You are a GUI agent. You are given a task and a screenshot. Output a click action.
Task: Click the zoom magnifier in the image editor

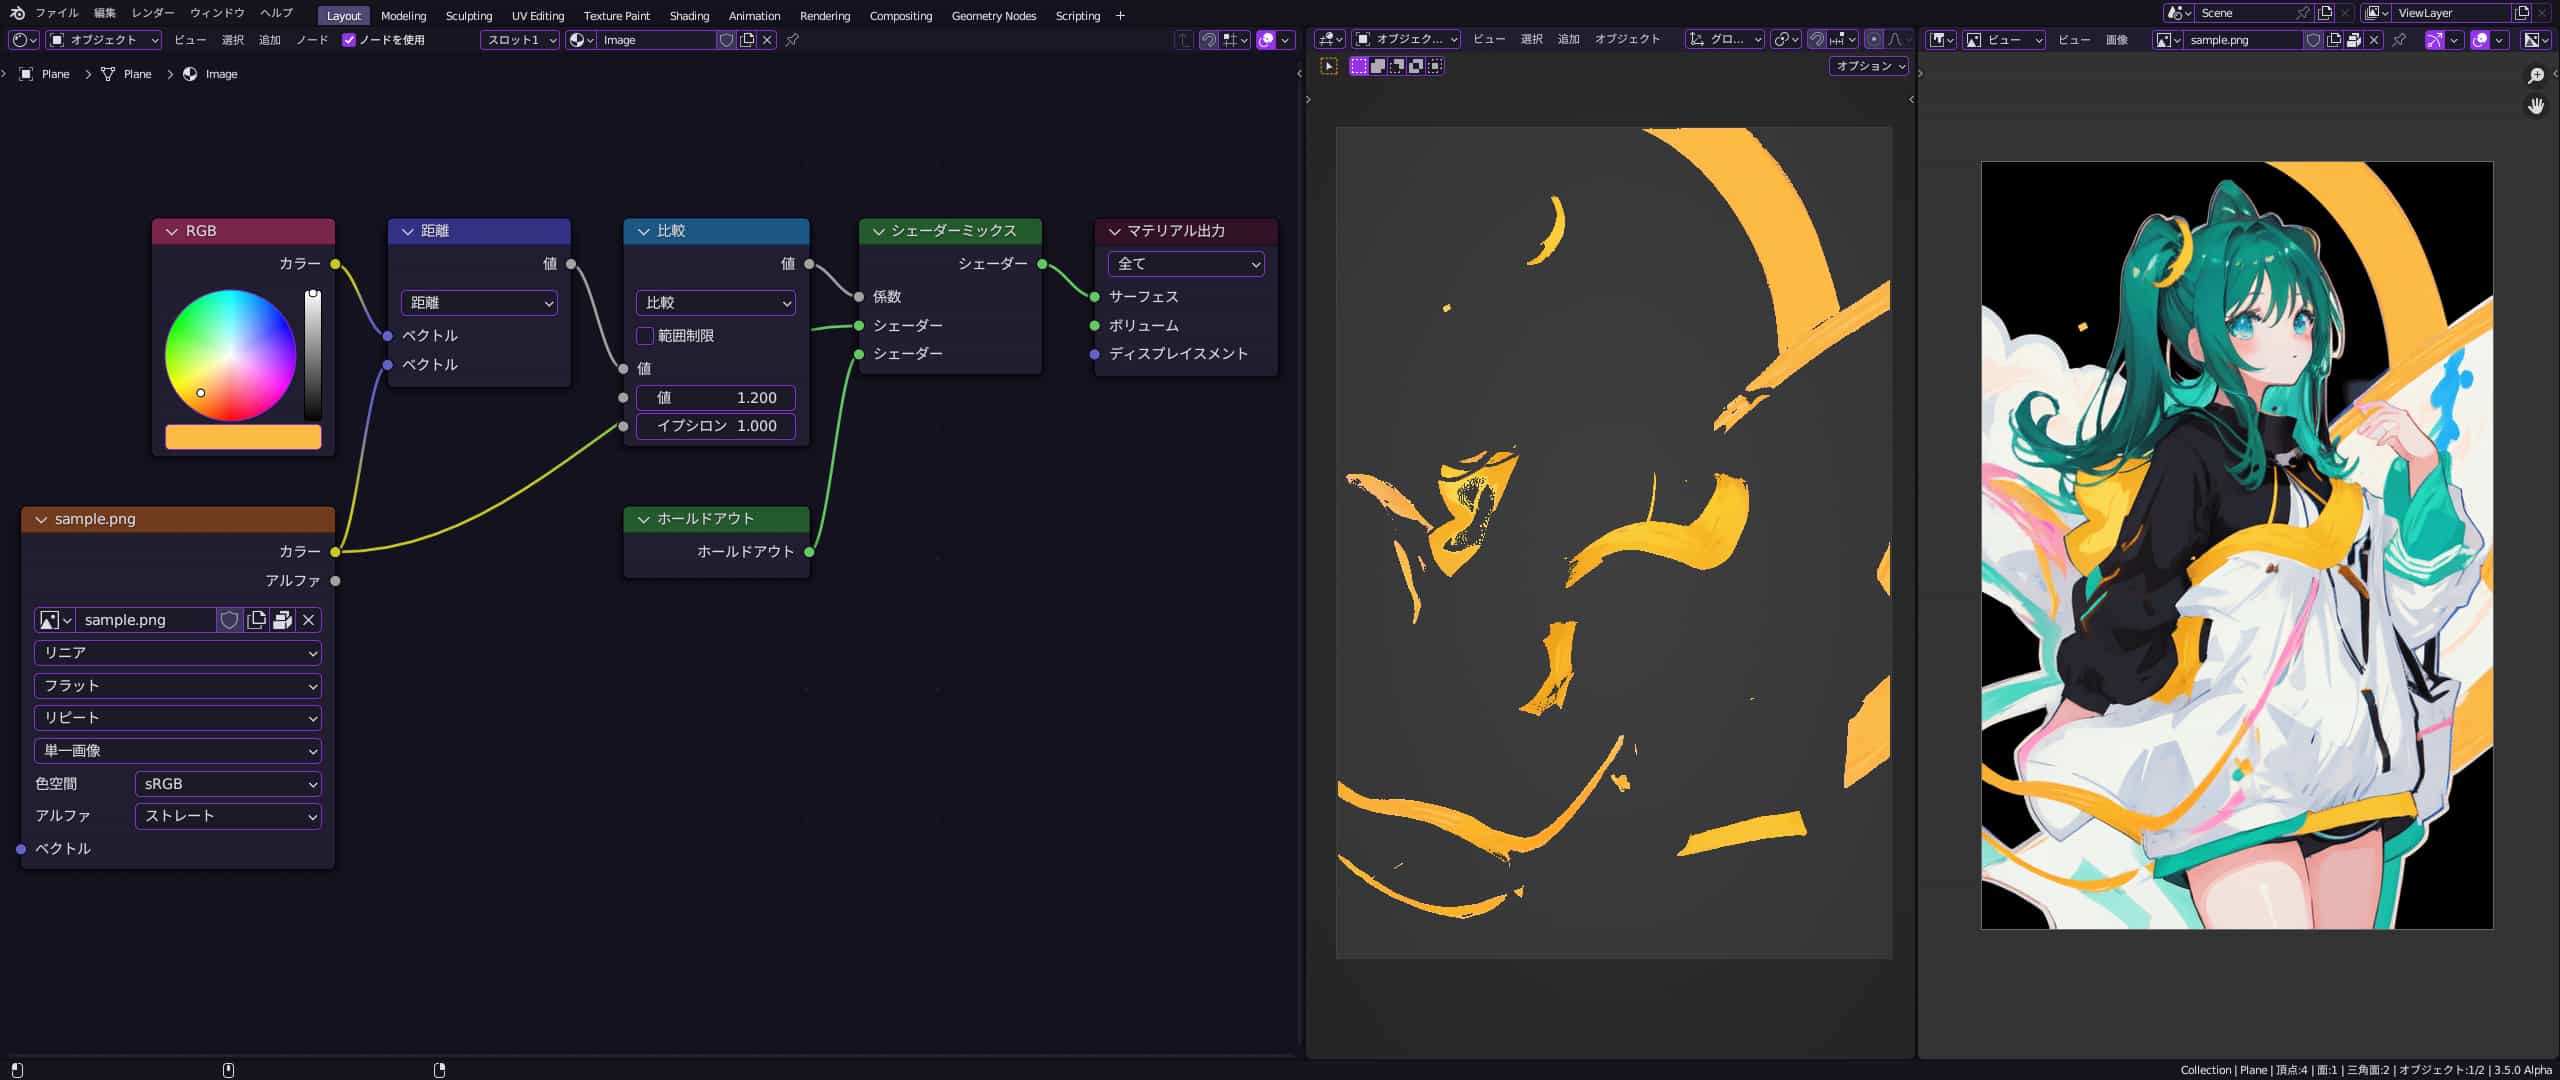point(2536,76)
